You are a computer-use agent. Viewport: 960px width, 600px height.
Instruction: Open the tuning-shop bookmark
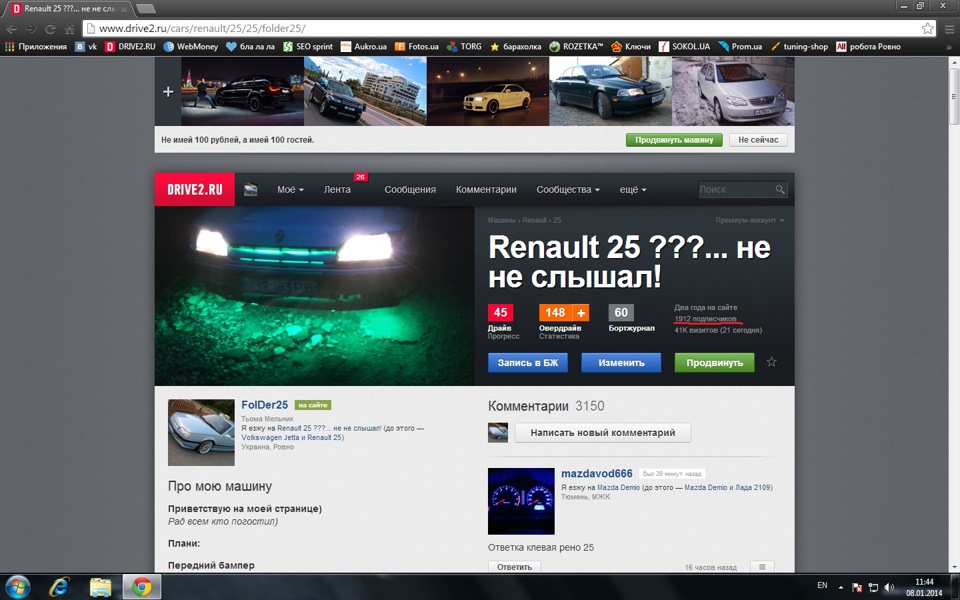tap(800, 47)
